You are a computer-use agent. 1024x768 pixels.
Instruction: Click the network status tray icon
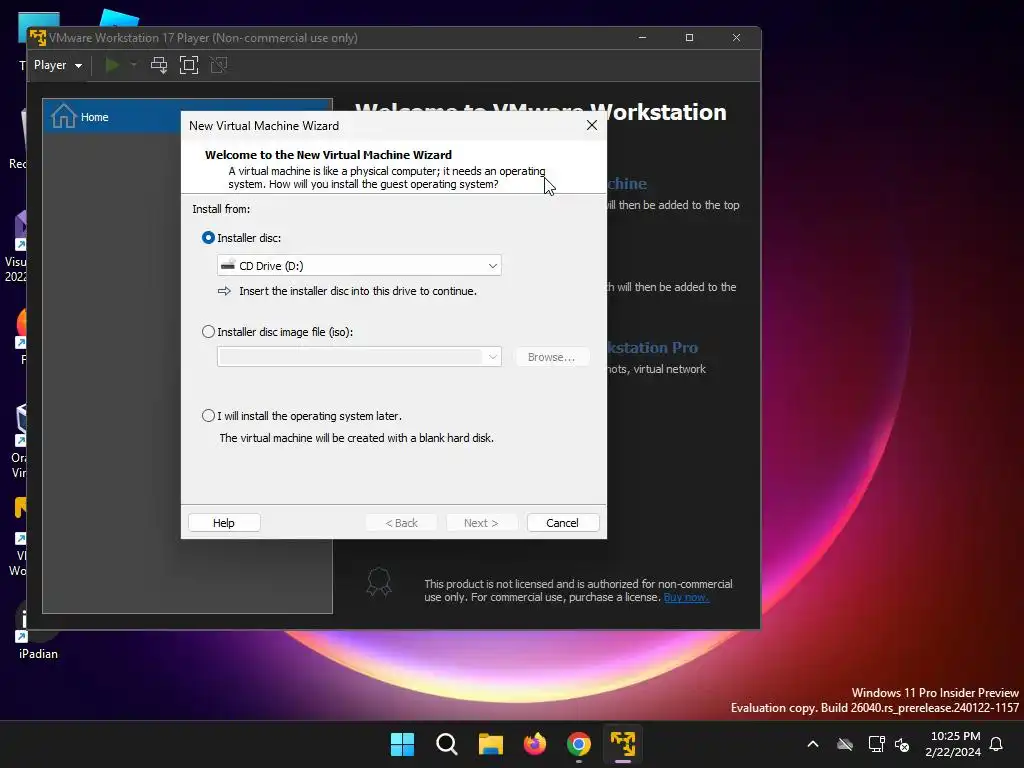876,744
